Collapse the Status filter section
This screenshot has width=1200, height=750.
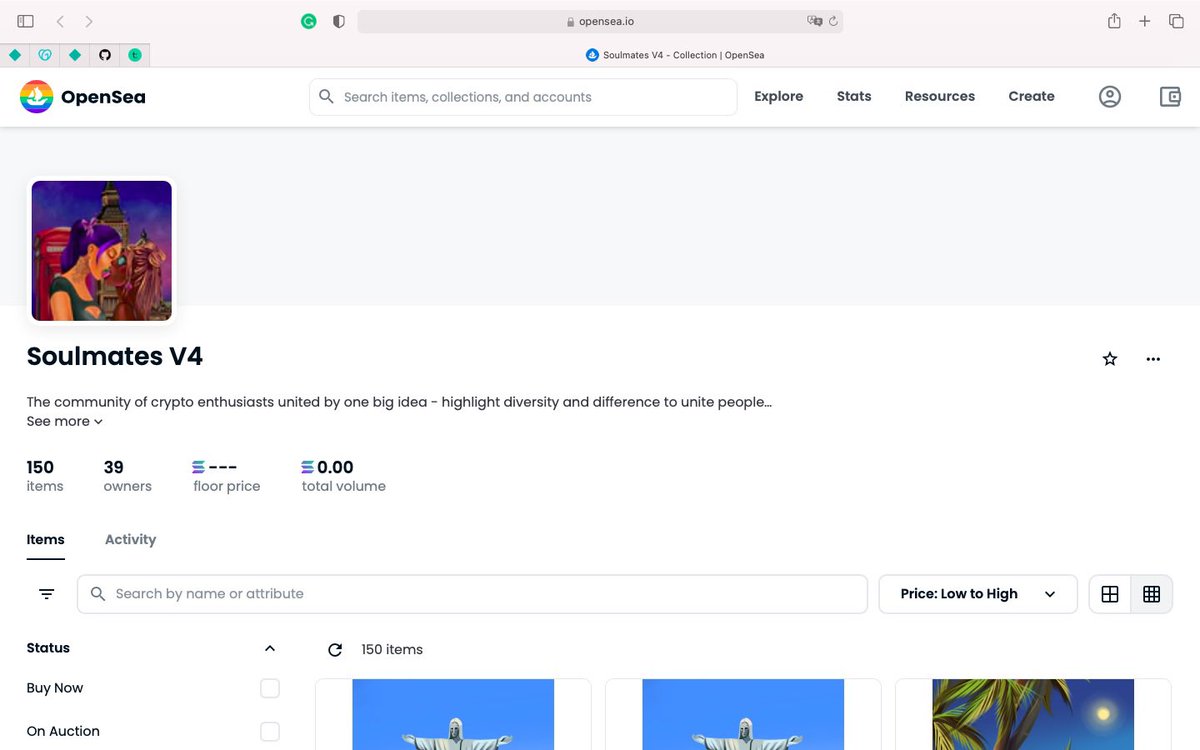(x=269, y=648)
